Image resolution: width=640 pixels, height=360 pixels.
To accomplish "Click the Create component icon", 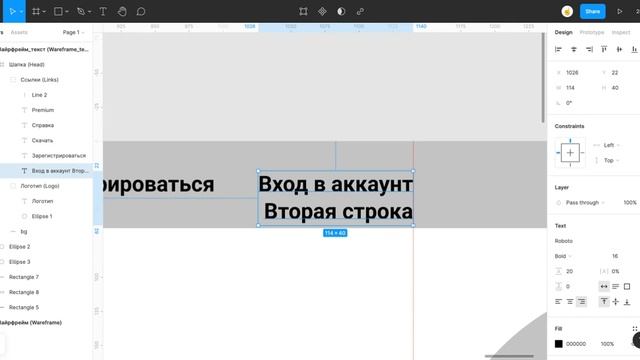I will point(322,11).
